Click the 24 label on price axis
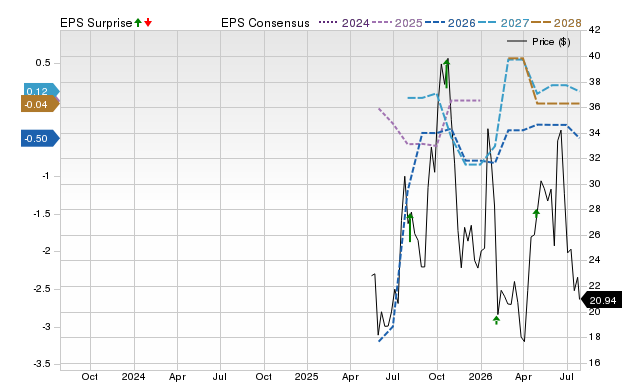Image resolution: width=640 pixels, height=382 pixels. click(595, 260)
